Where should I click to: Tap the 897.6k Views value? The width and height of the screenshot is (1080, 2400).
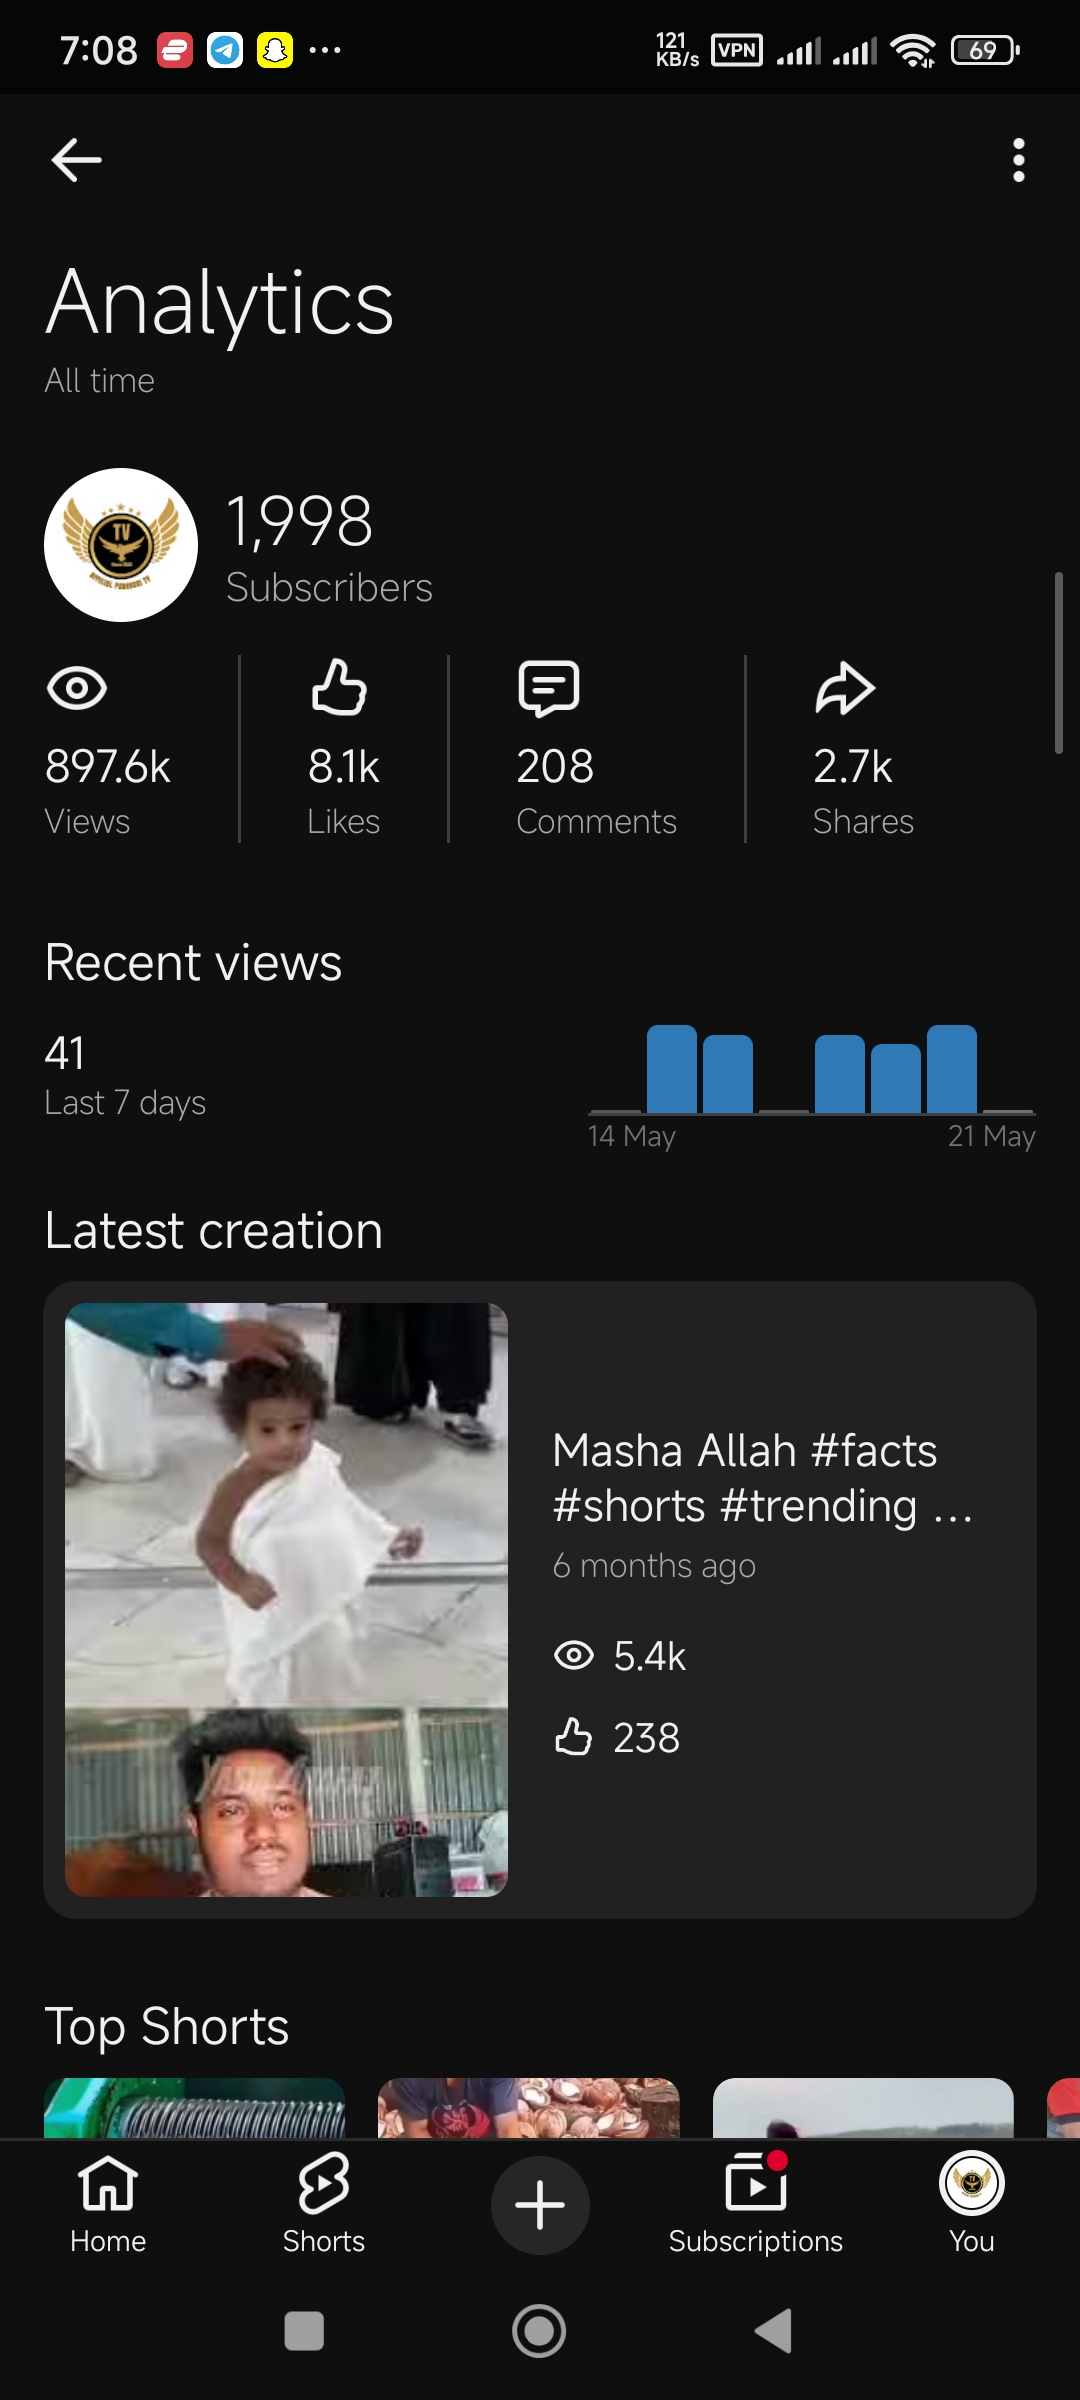click(x=108, y=767)
